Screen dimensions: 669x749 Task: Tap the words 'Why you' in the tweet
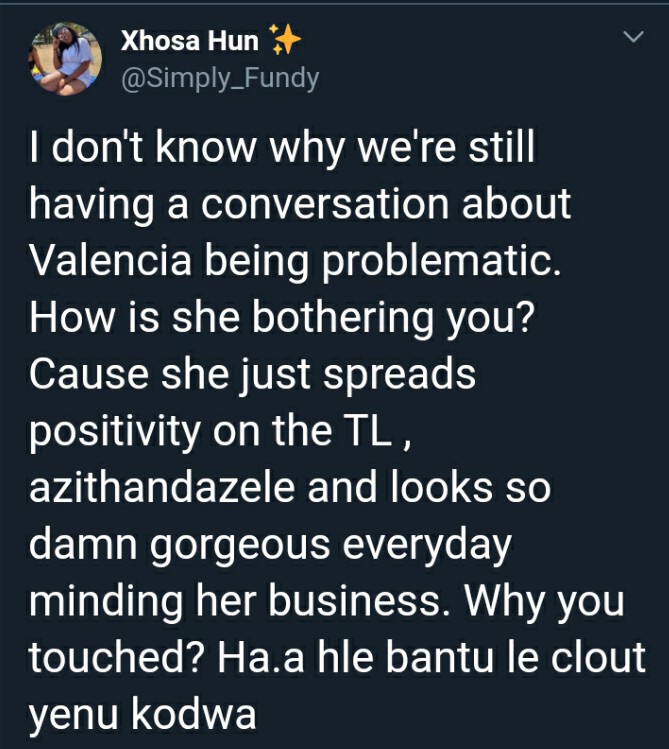pyautogui.click(x=544, y=602)
